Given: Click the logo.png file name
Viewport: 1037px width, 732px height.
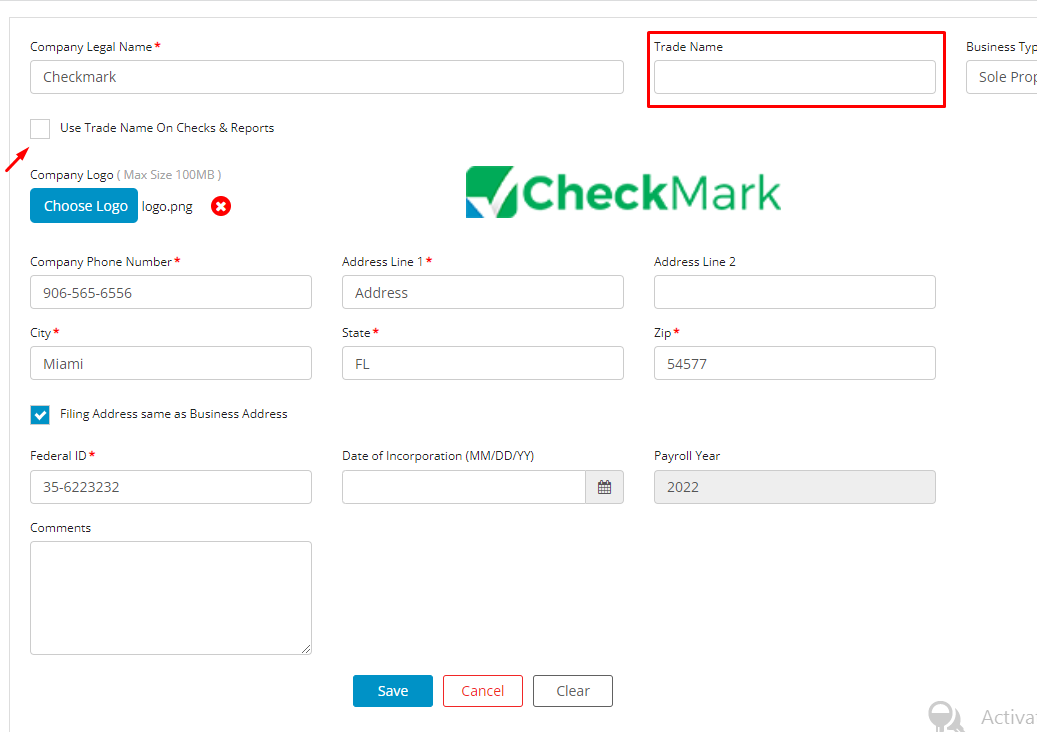Looking at the screenshot, I should [x=167, y=206].
